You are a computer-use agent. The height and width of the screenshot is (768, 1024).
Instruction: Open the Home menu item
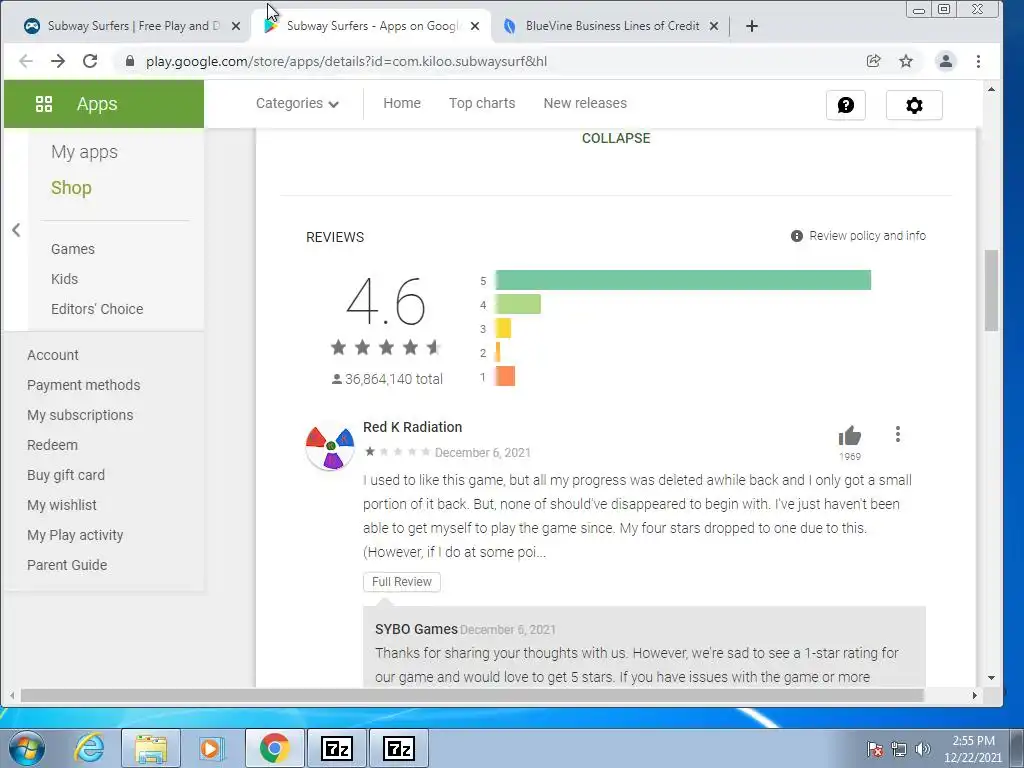click(402, 103)
